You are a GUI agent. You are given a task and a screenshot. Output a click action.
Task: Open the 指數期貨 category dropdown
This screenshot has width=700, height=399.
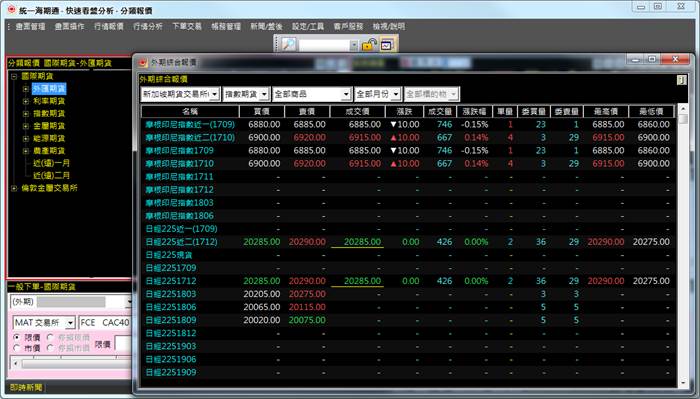click(264, 94)
